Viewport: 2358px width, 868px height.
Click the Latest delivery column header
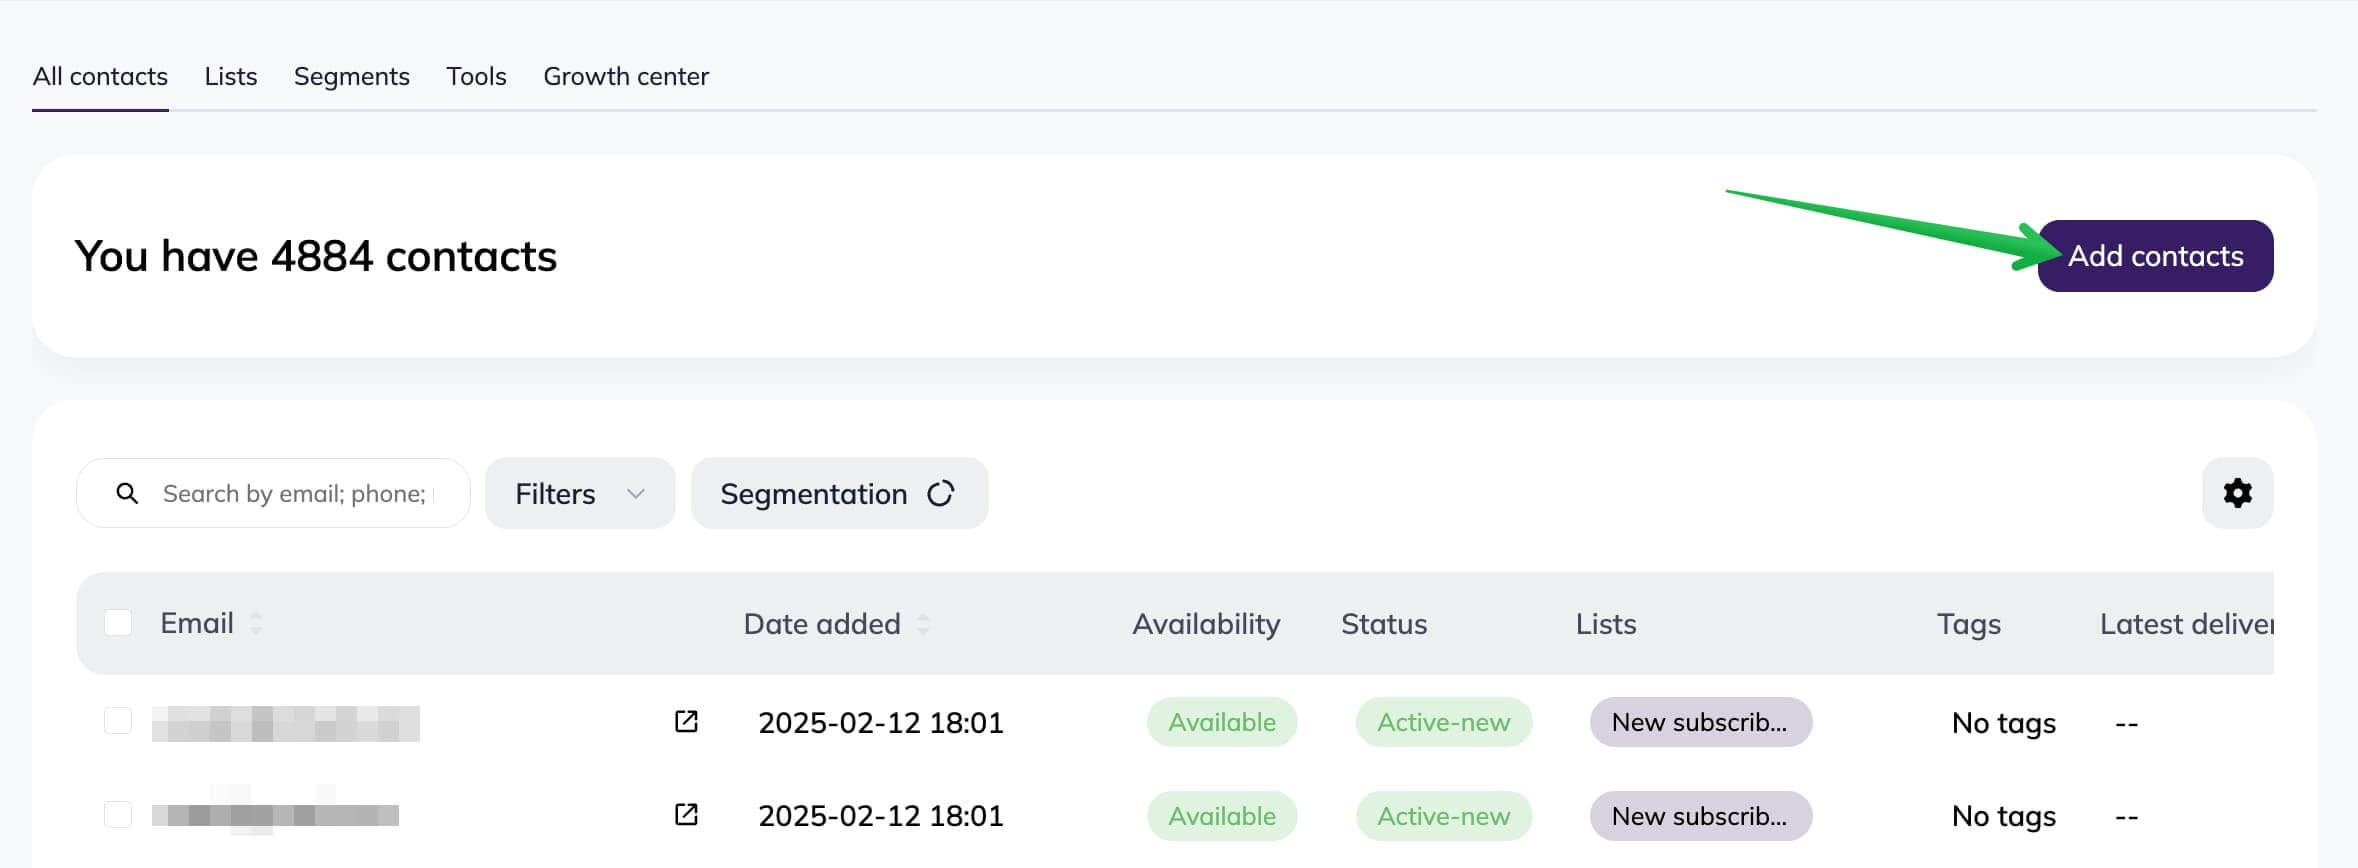(2186, 624)
